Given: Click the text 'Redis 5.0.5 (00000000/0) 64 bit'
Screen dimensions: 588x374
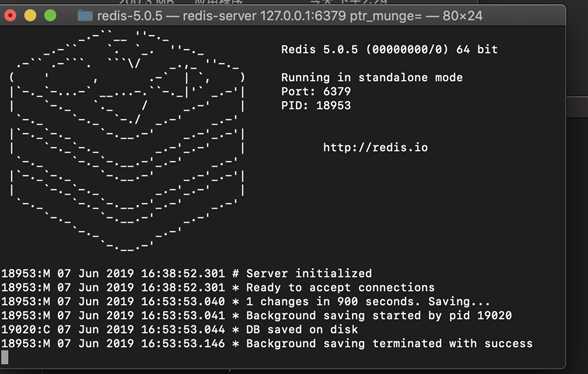Looking at the screenshot, I should [389, 50].
